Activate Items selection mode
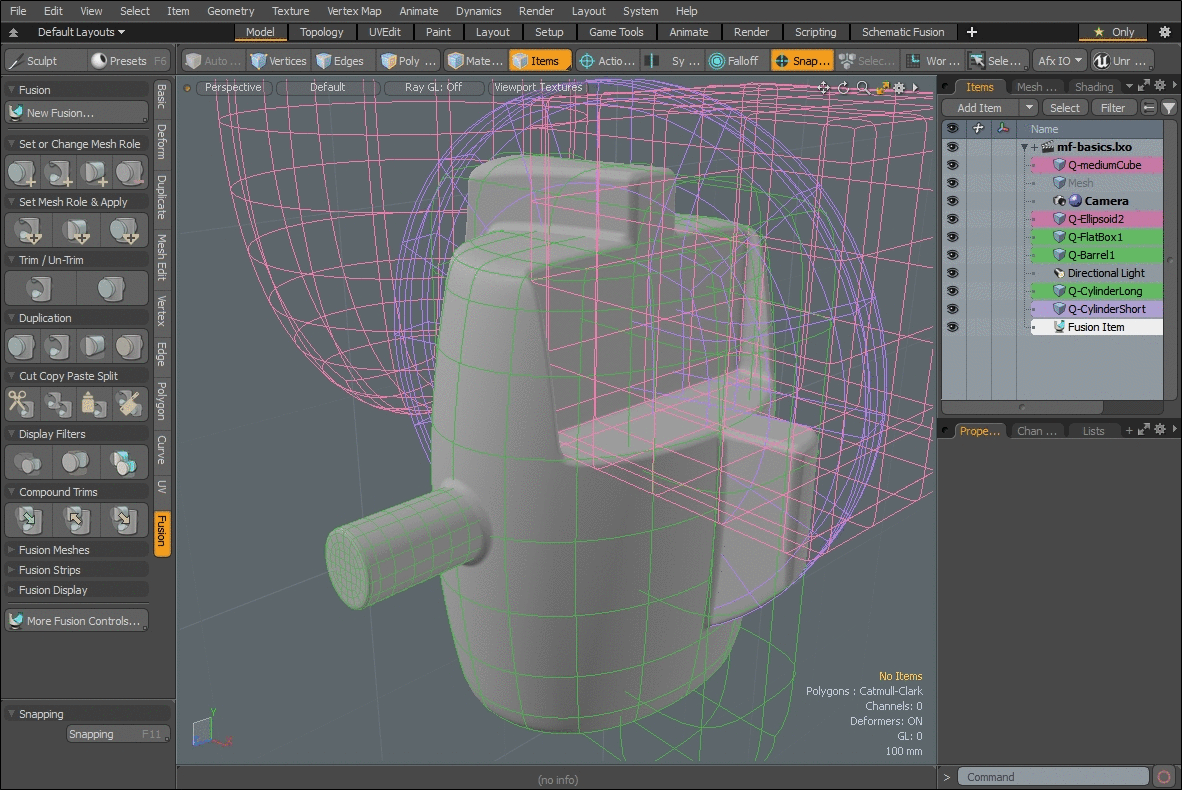The image size is (1182, 790). point(540,61)
